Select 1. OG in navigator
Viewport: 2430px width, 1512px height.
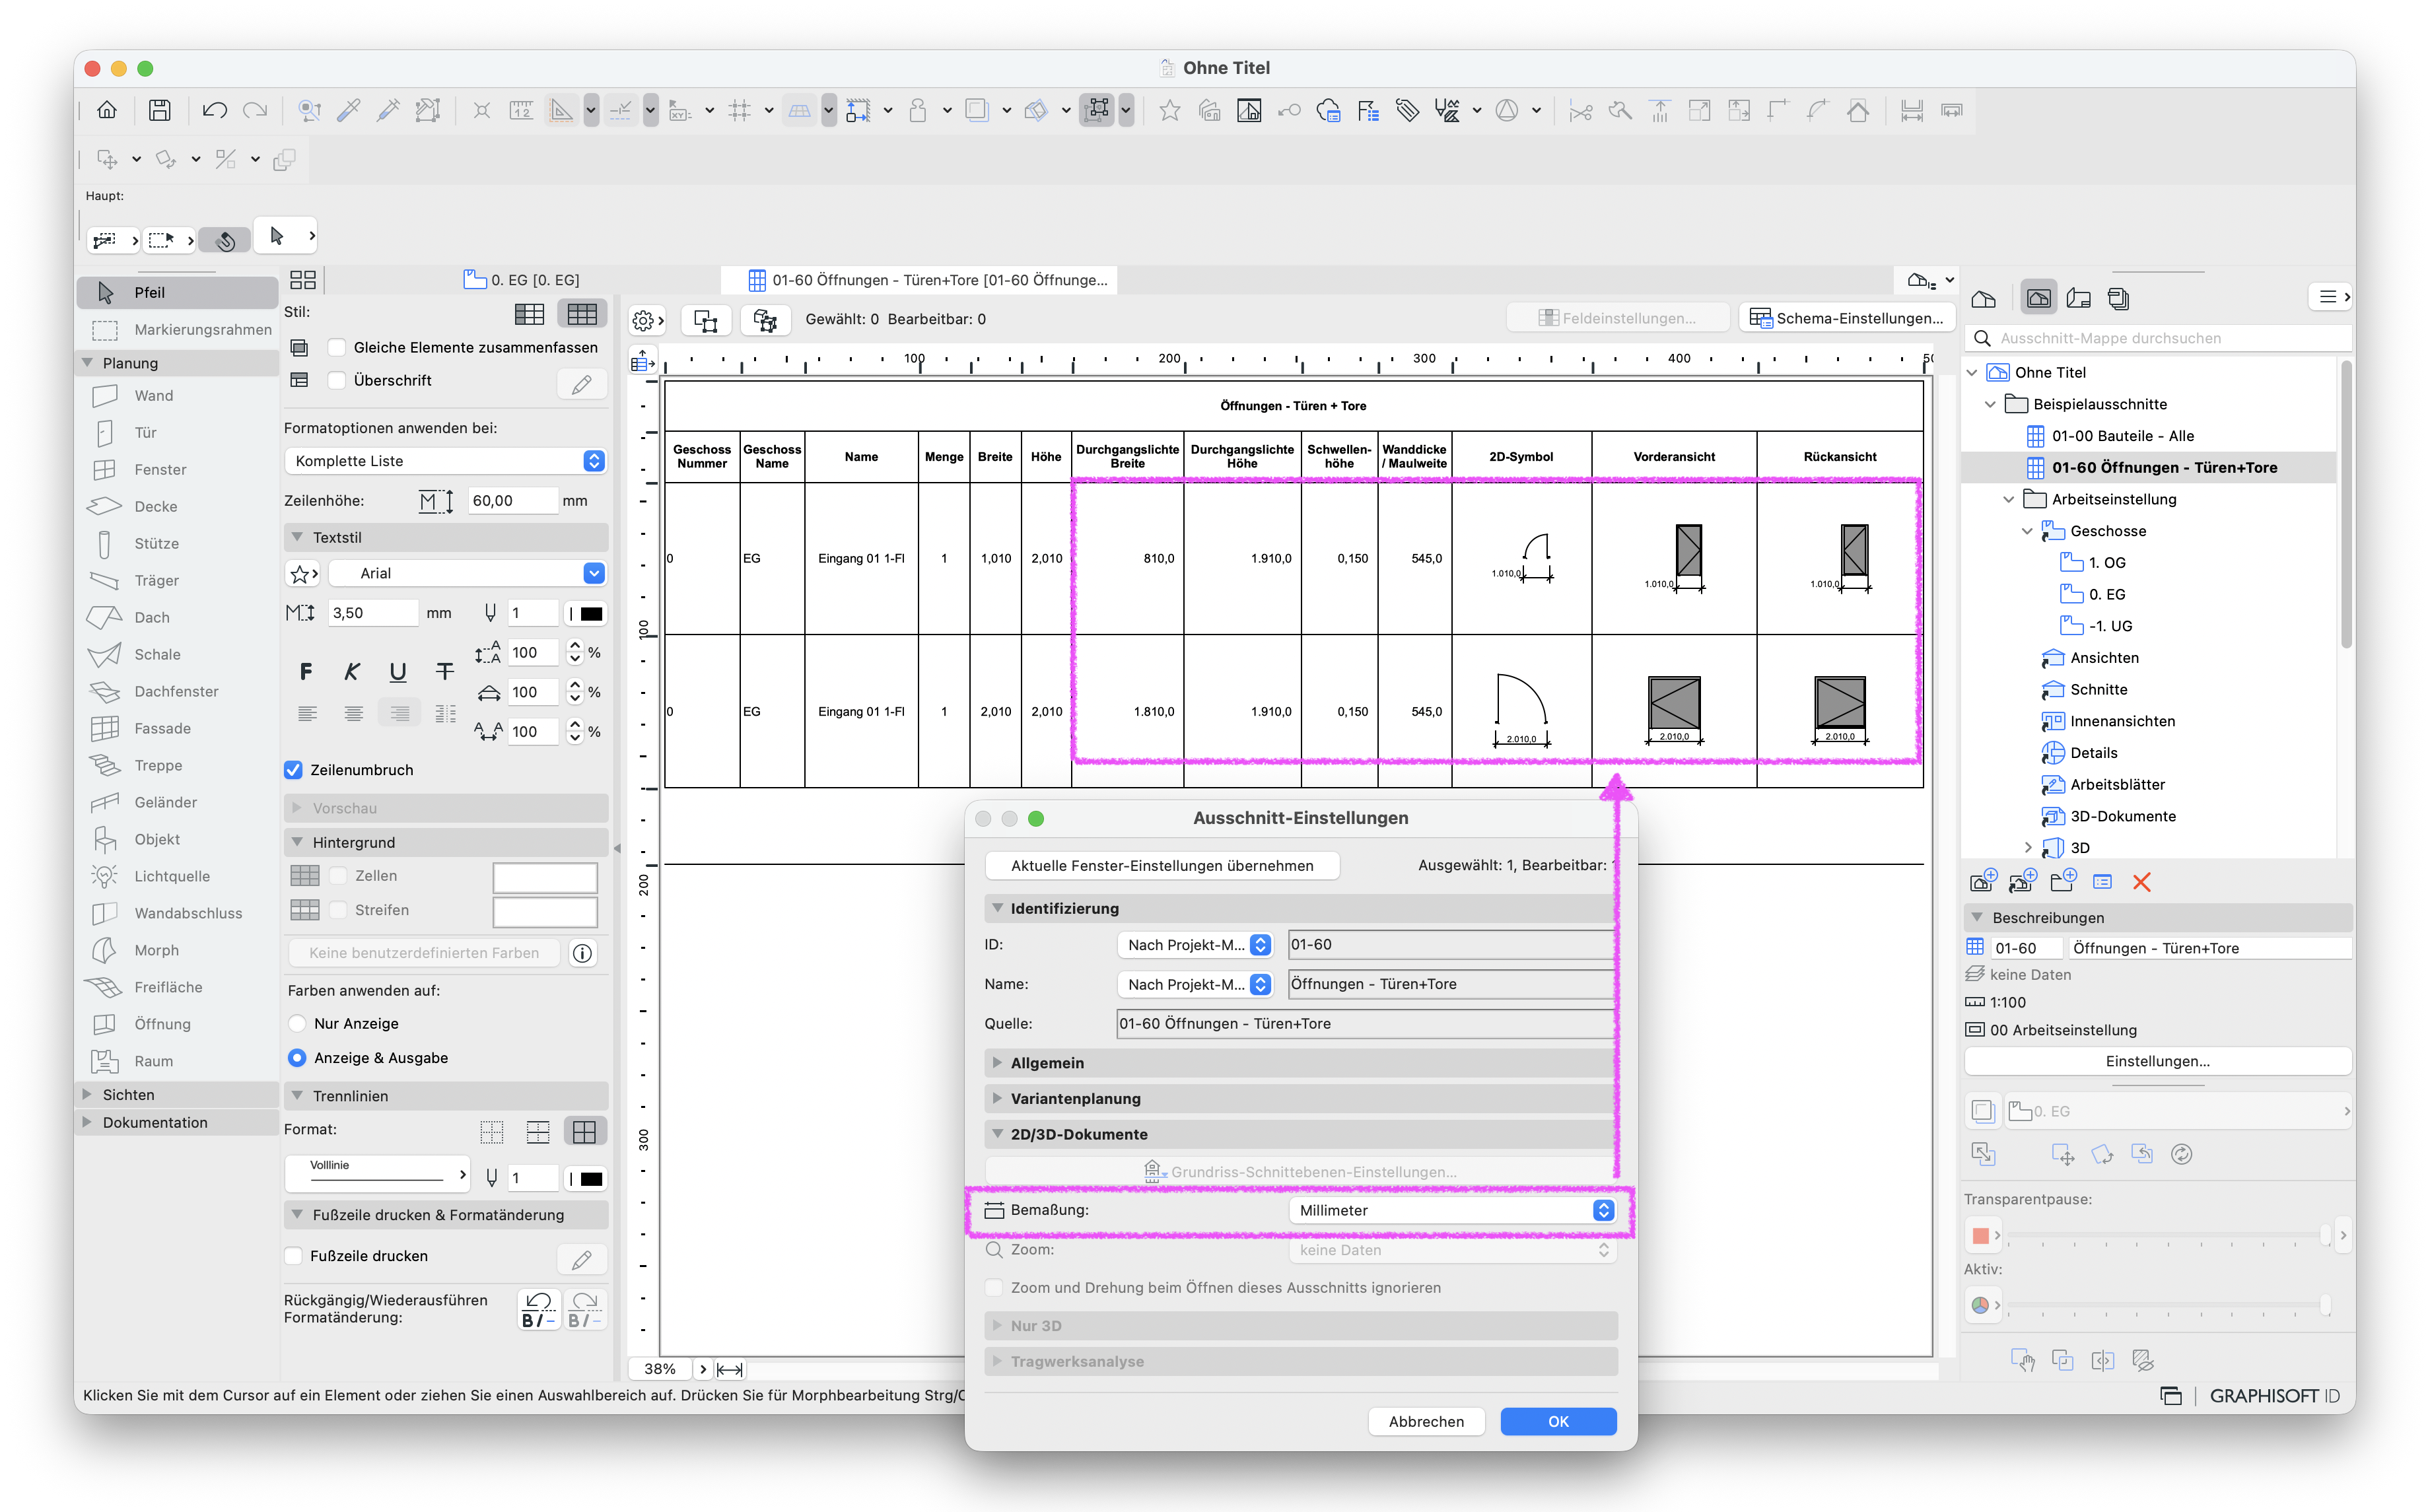[2106, 563]
